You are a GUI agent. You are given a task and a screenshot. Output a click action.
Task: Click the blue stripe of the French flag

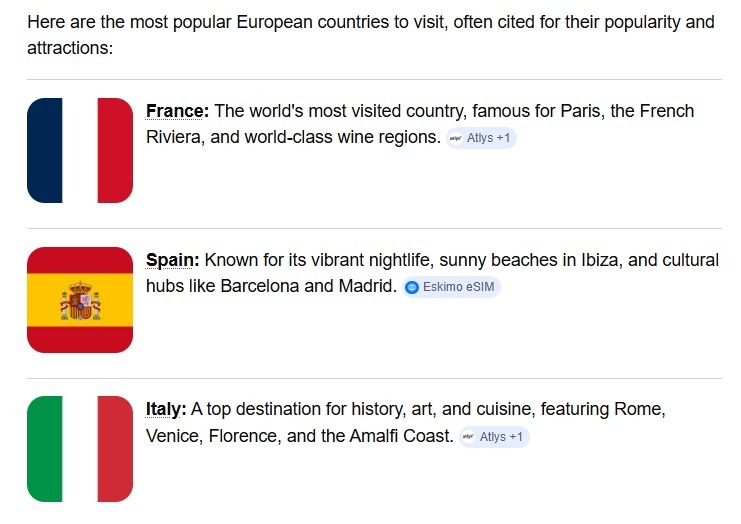pos(44,150)
